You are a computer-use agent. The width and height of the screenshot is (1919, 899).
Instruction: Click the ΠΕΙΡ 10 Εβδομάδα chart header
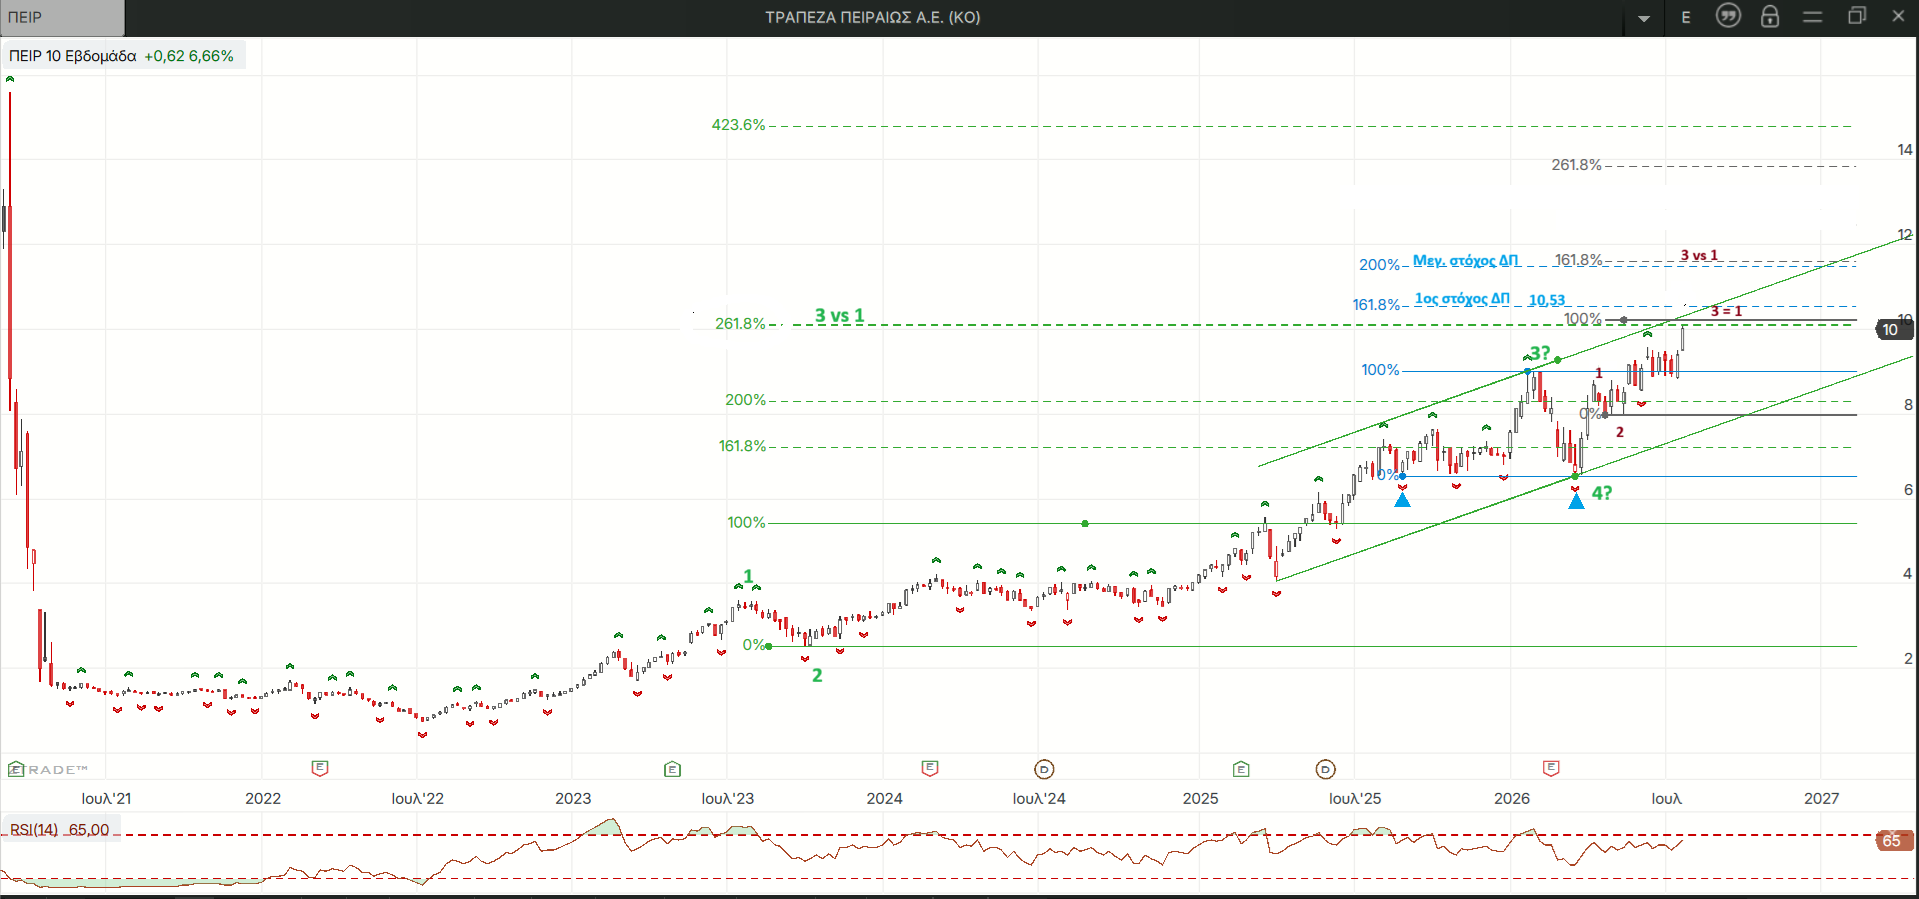pos(73,56)
